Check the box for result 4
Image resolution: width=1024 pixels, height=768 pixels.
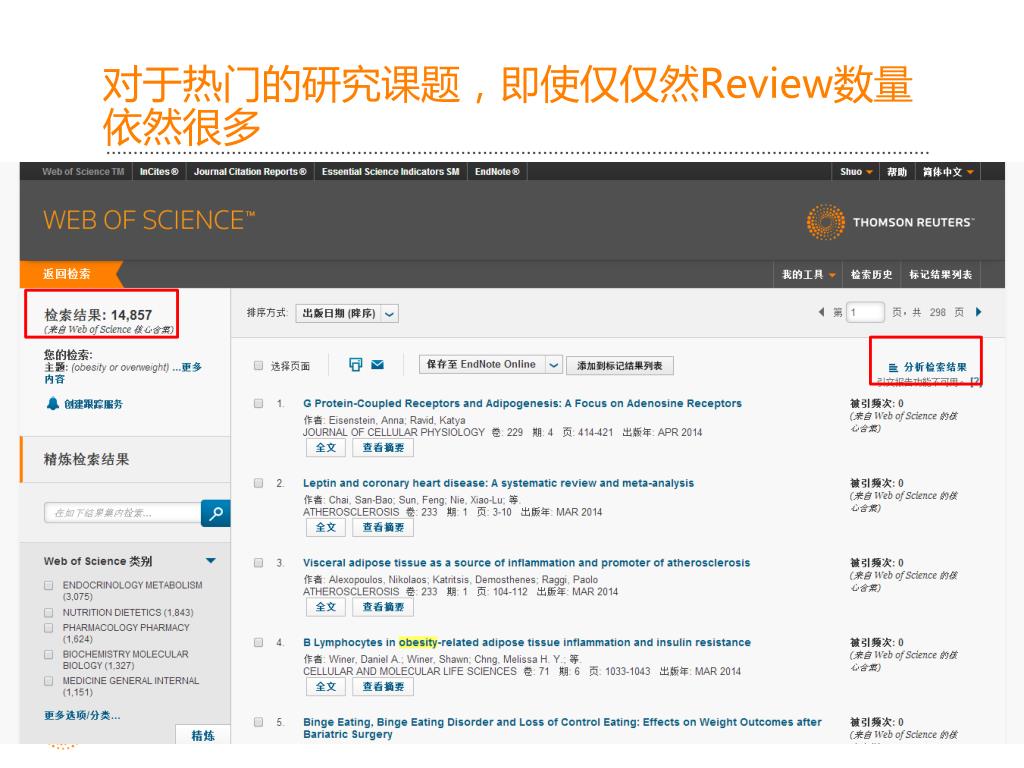tap(259, 643)
